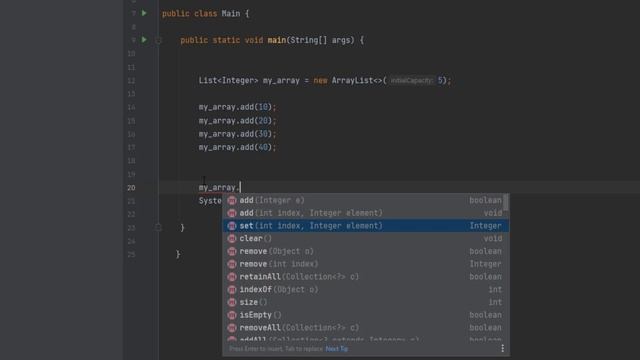
Task: Click List<Integer> type declaration
Action: pyautogui.click(x=228, y=80)
